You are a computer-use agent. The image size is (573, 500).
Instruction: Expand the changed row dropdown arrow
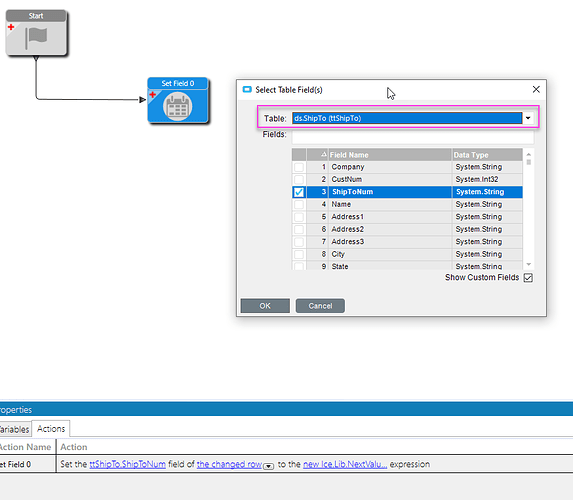[x=269, y=466]
